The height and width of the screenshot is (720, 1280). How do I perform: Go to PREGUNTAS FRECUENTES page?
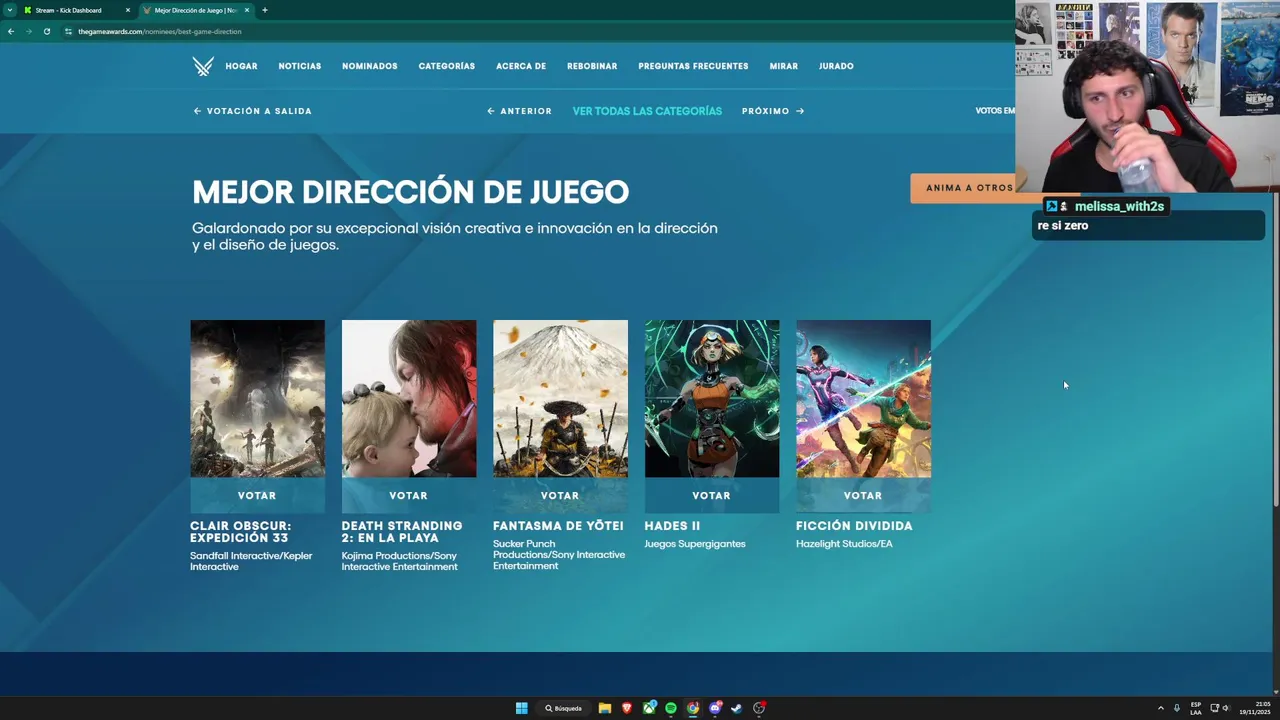point(693,66)
